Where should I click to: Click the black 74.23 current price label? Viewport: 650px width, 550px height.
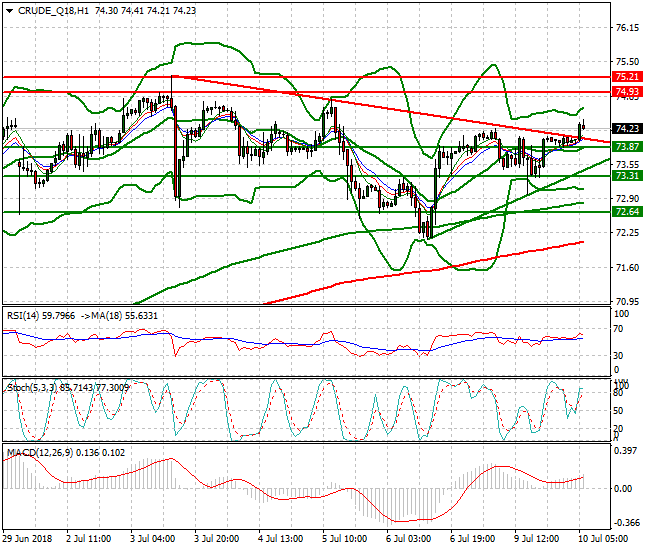coord(627,129)
